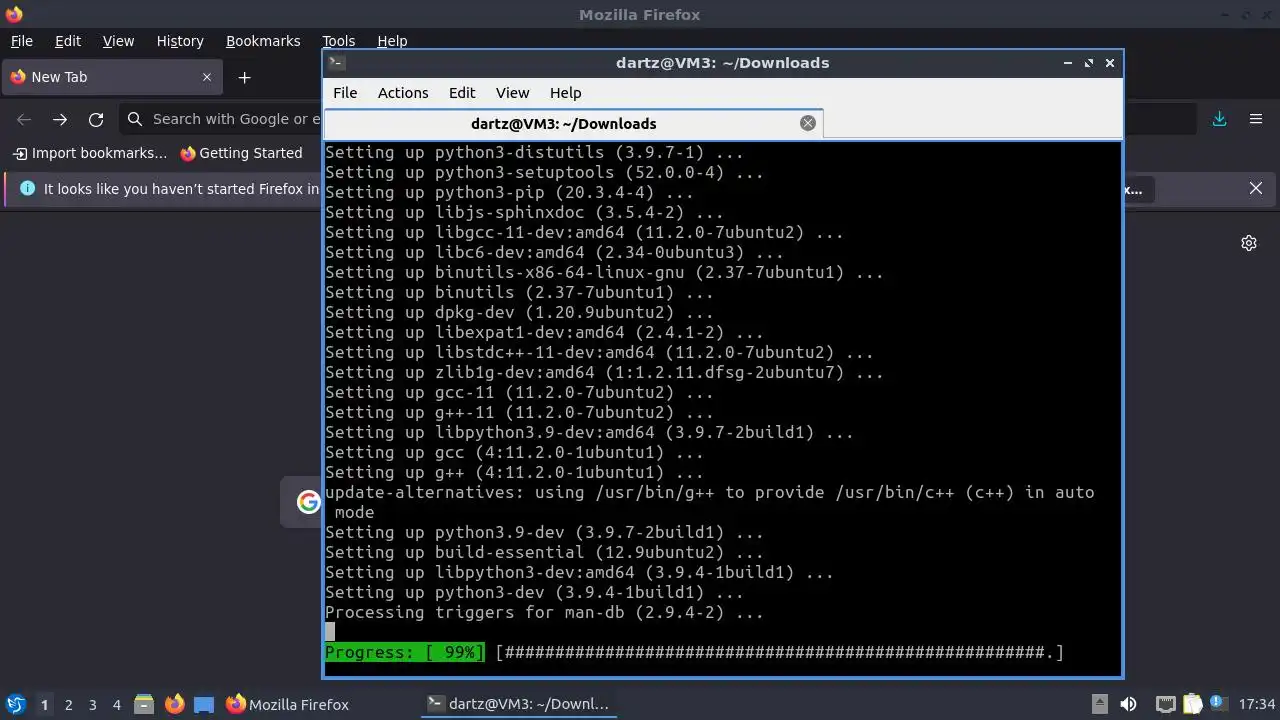Image resolution: width=1280 pixels, height=720 pixels.
Task: Click the terminal icon in the title bar
Action: [337, 63]
